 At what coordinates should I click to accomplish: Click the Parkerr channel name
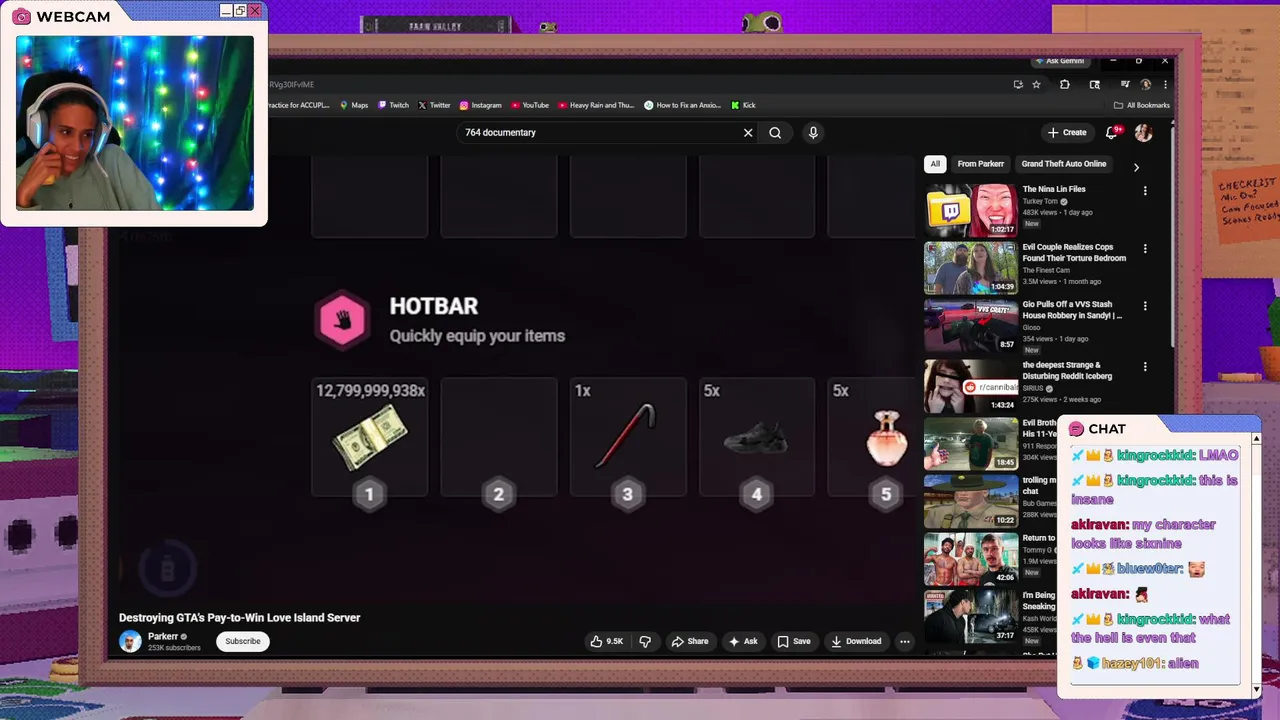[x=163, y=636]
